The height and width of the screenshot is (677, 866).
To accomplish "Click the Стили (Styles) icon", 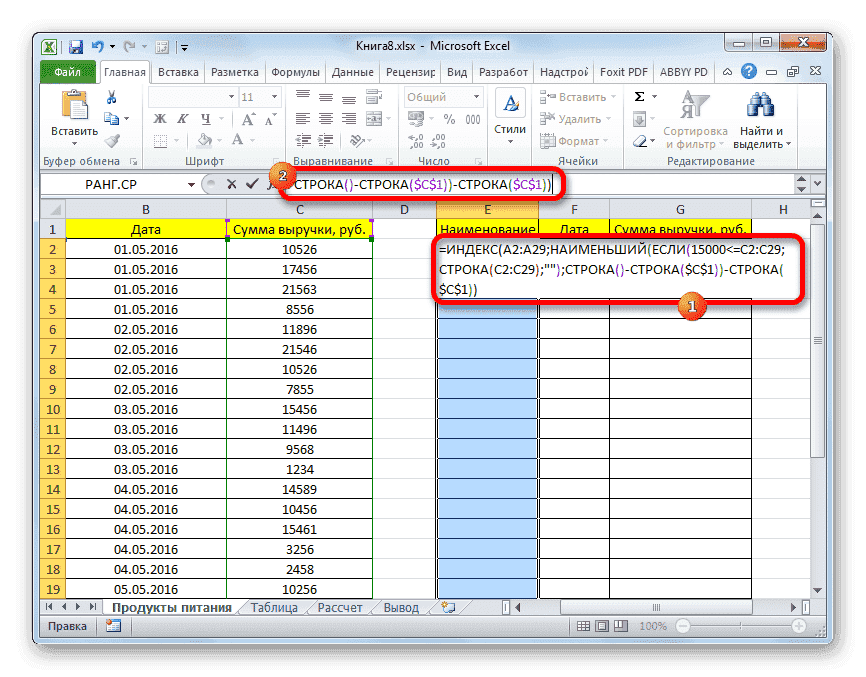I will [510, 103].
